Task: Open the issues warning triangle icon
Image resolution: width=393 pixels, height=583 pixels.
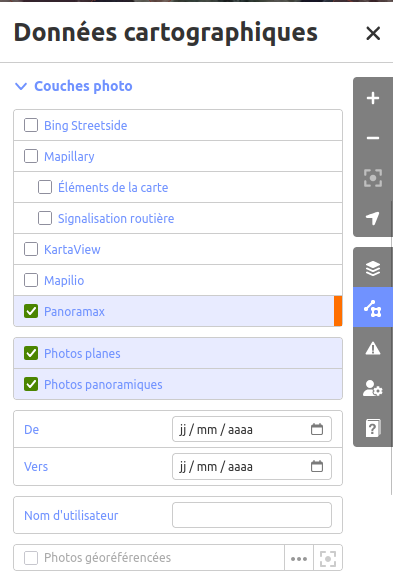Action: 373,348
